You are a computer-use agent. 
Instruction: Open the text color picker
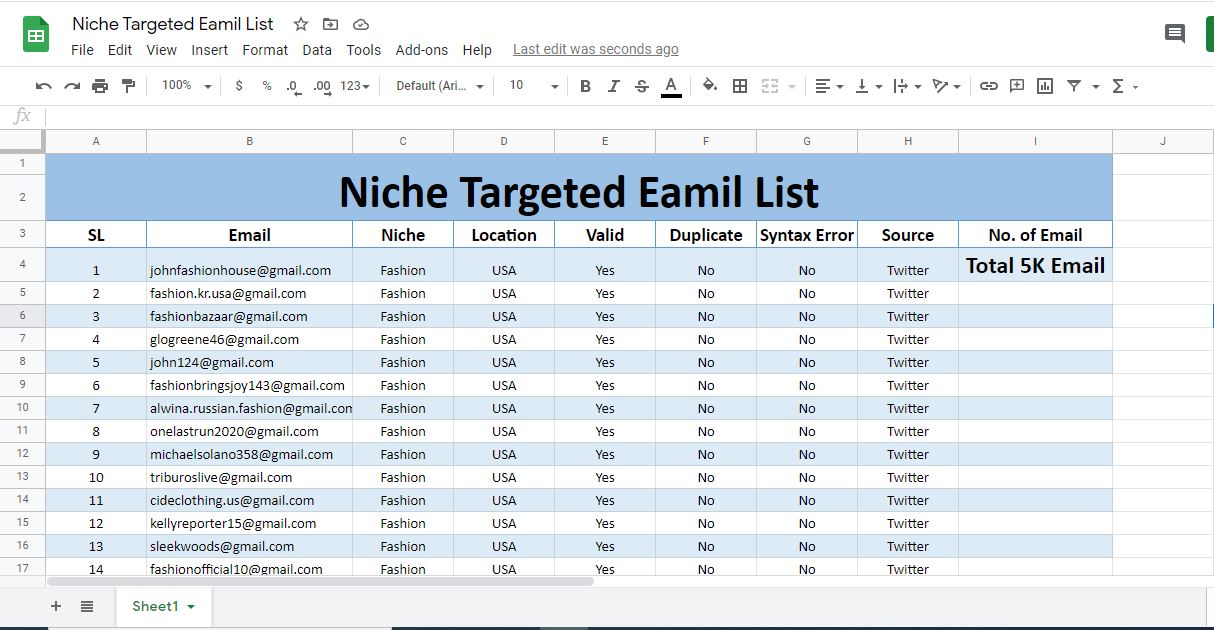click(x=671, y=86)
